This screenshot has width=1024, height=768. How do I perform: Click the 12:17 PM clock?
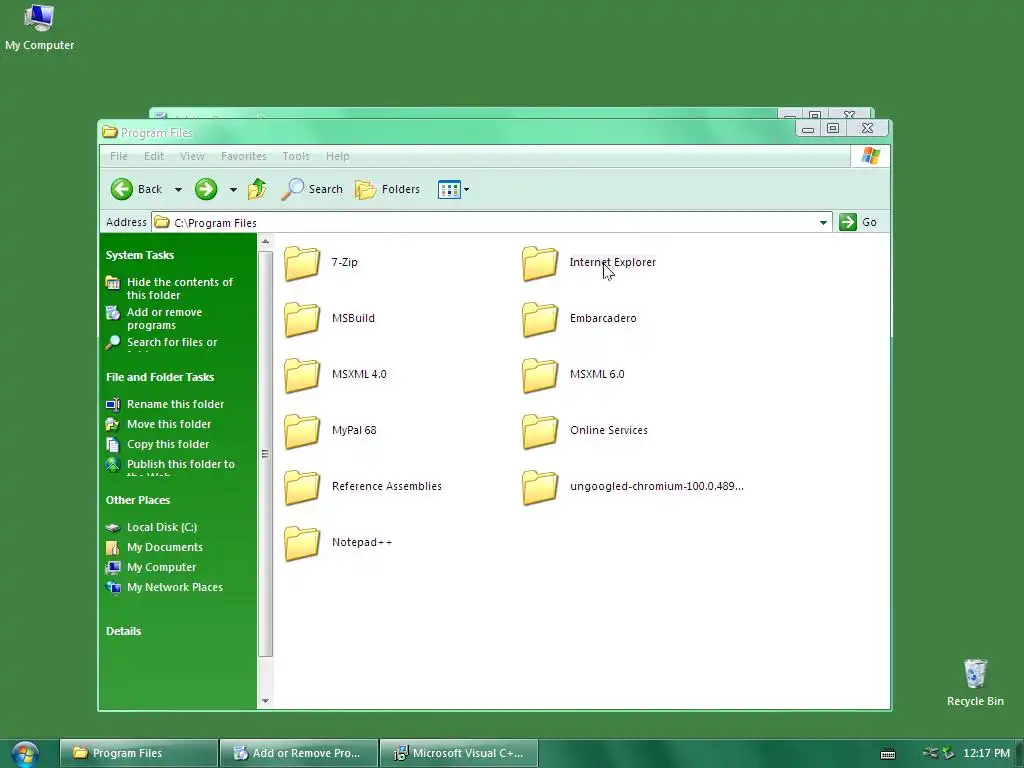[986, 754]
